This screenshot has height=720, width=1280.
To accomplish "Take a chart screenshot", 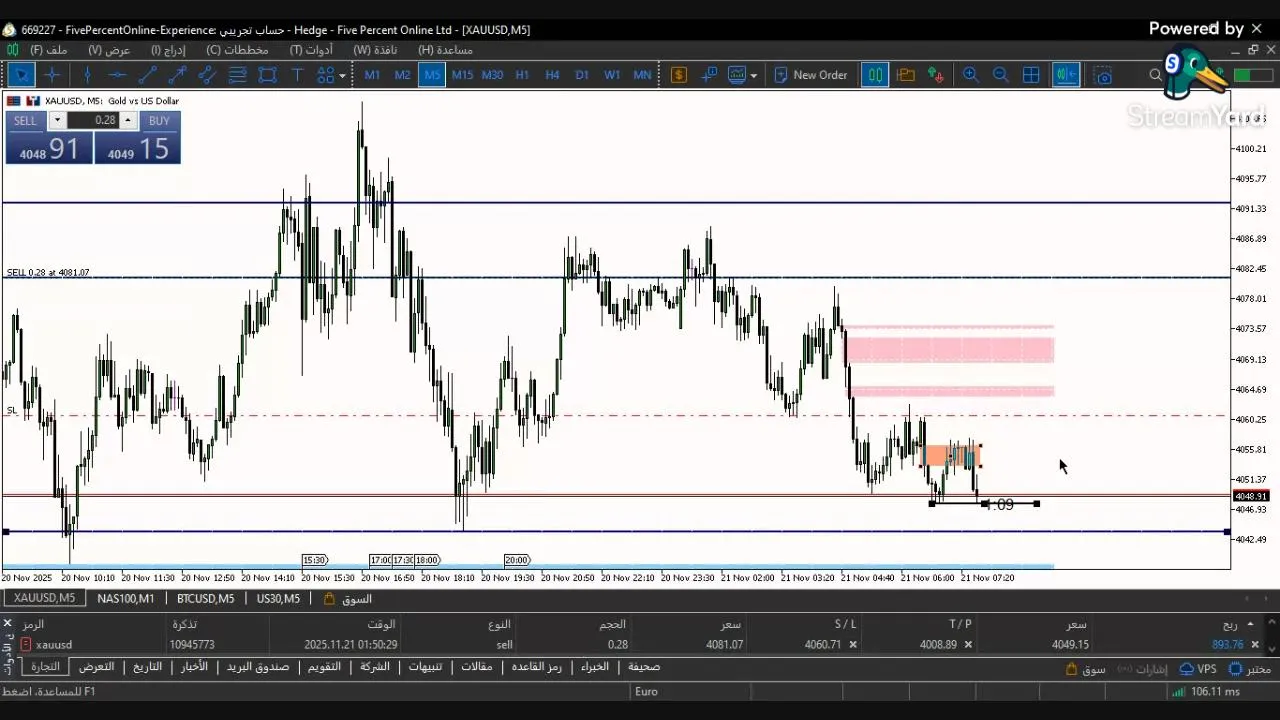I will (1103, 75).
